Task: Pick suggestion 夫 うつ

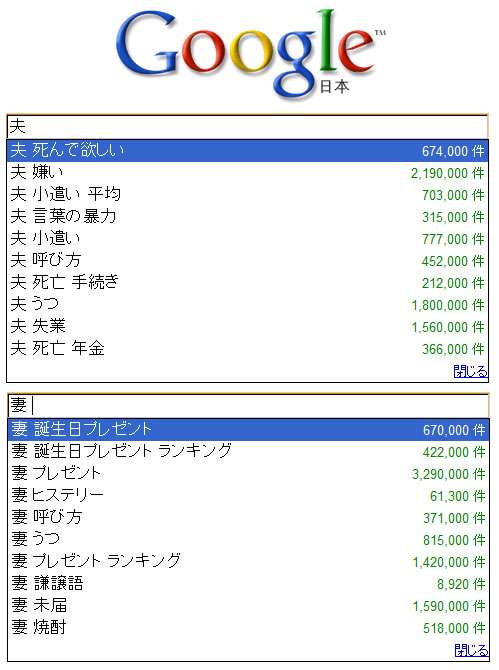Action: pos(247,305)
